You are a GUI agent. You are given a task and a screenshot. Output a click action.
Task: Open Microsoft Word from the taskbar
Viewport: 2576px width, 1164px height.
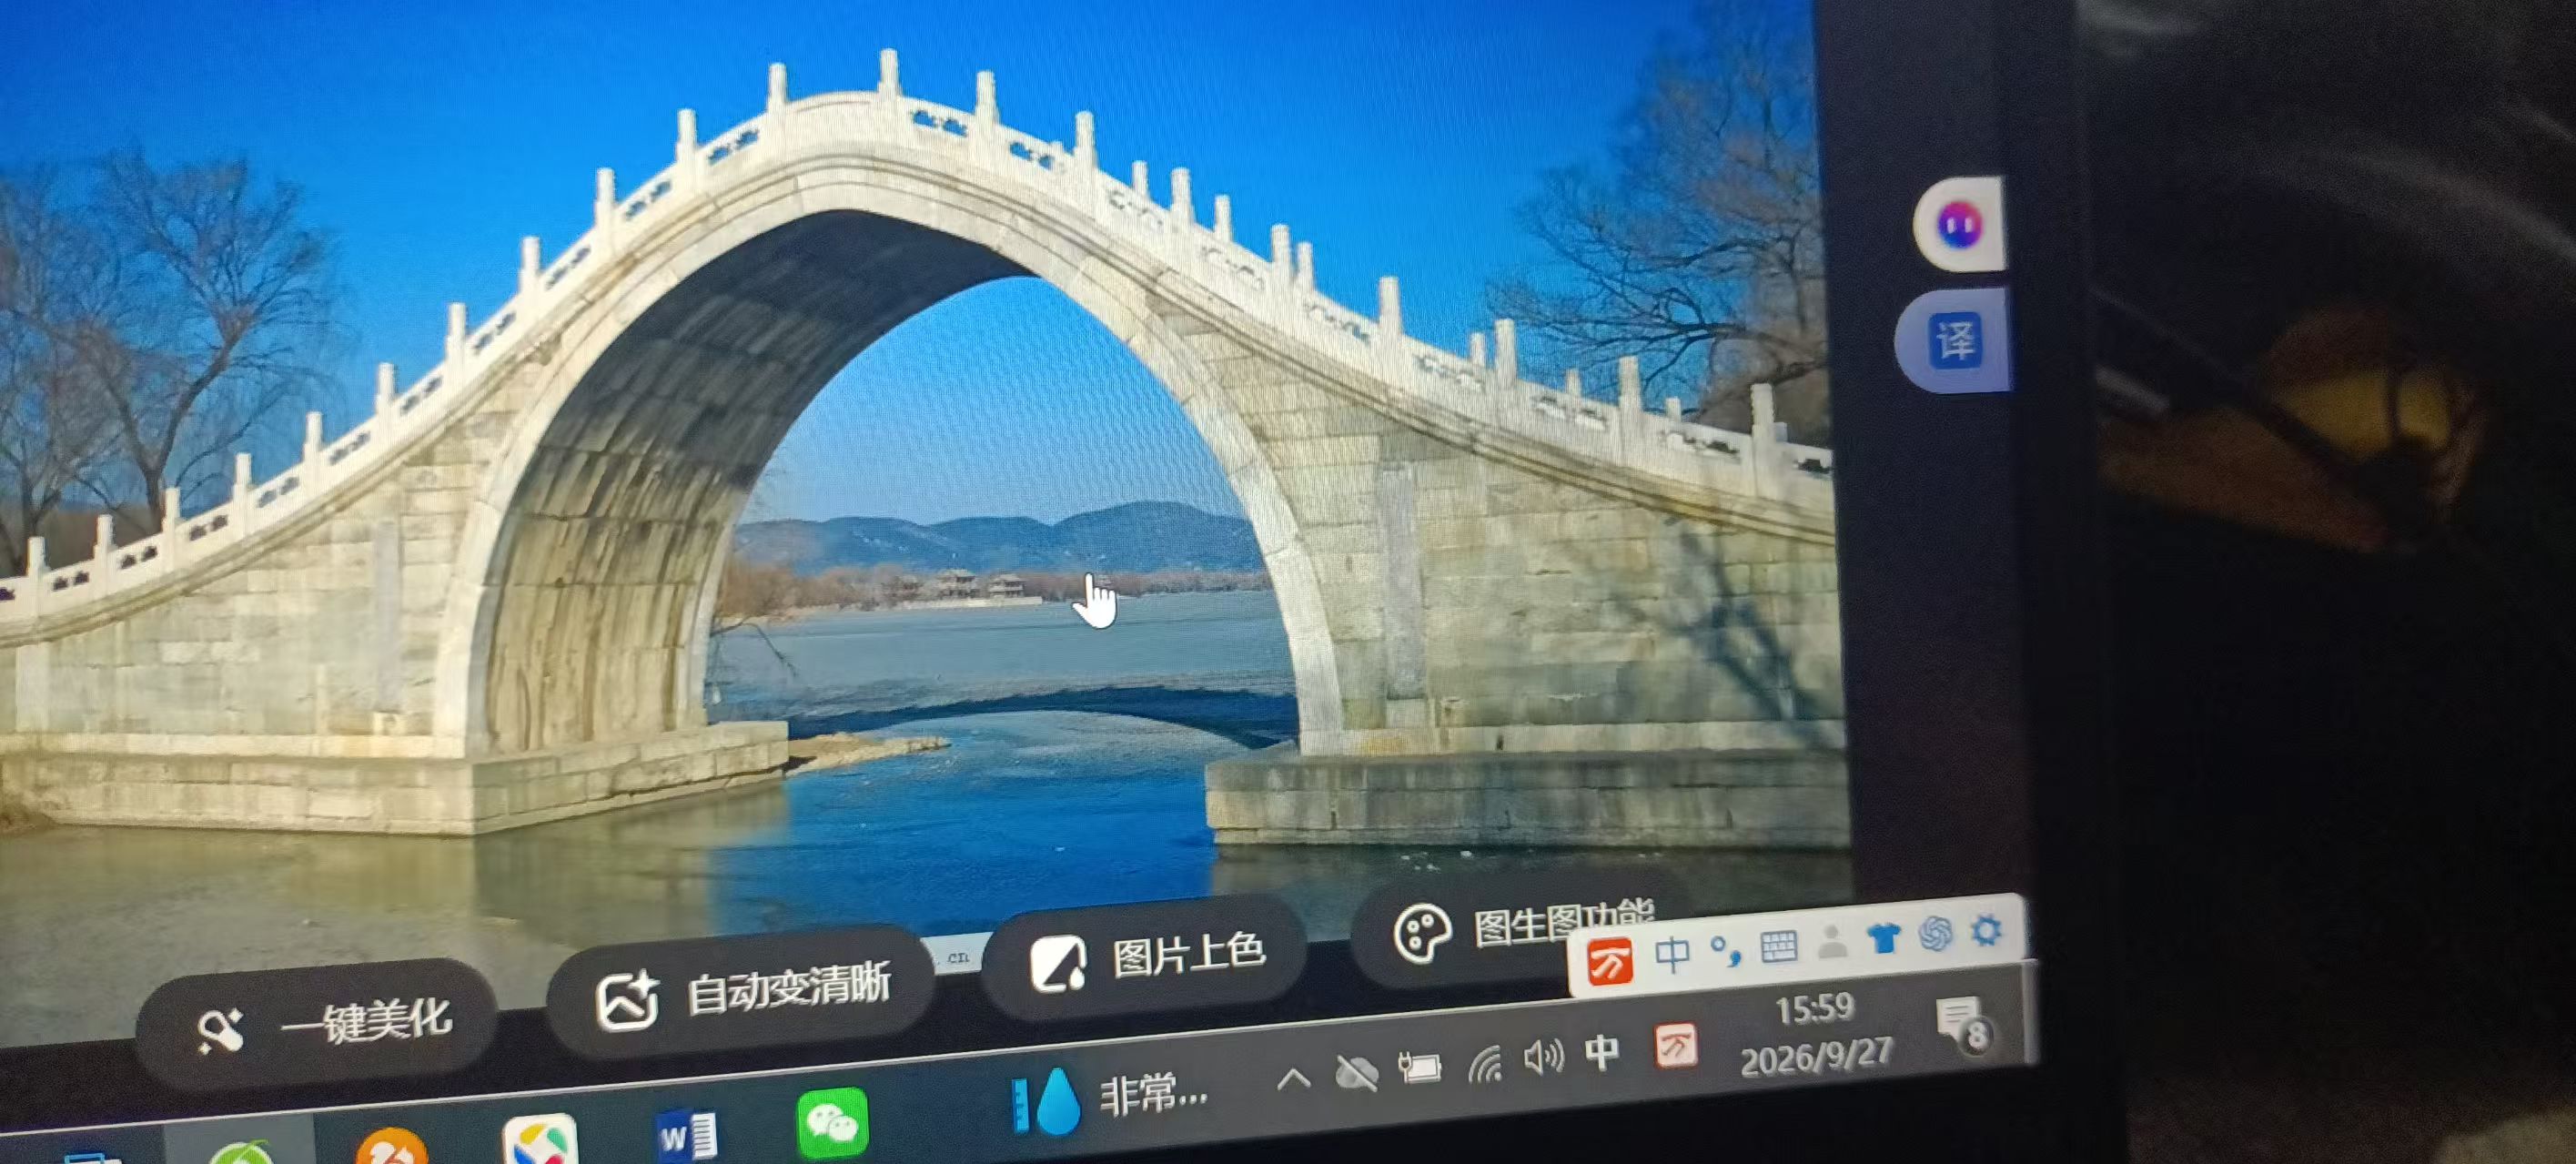pyautogui.click(x=686, y=1136)
